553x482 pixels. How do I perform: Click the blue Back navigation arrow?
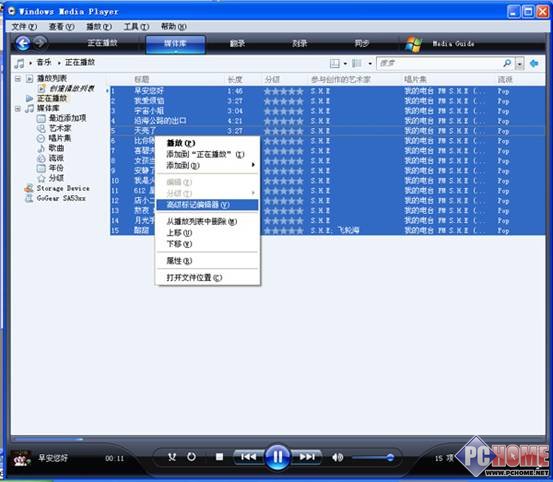click(23, 43)
